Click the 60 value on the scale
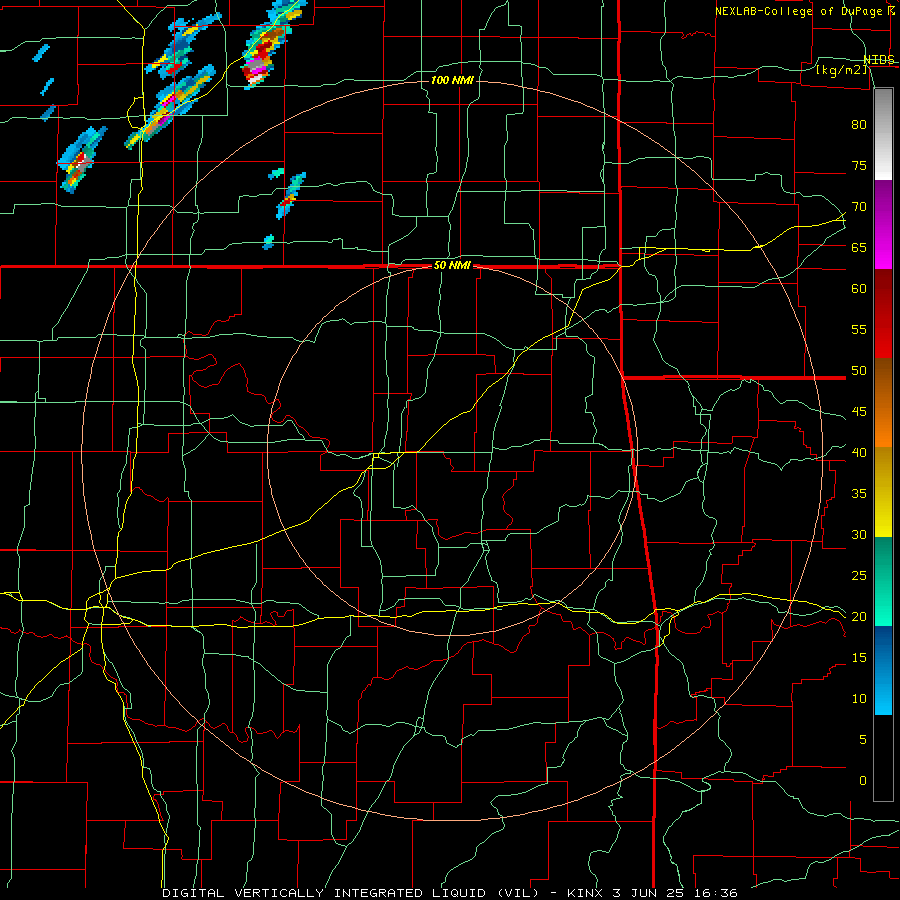Viewport: 900px width, 900px height. [x=859, y=289]
